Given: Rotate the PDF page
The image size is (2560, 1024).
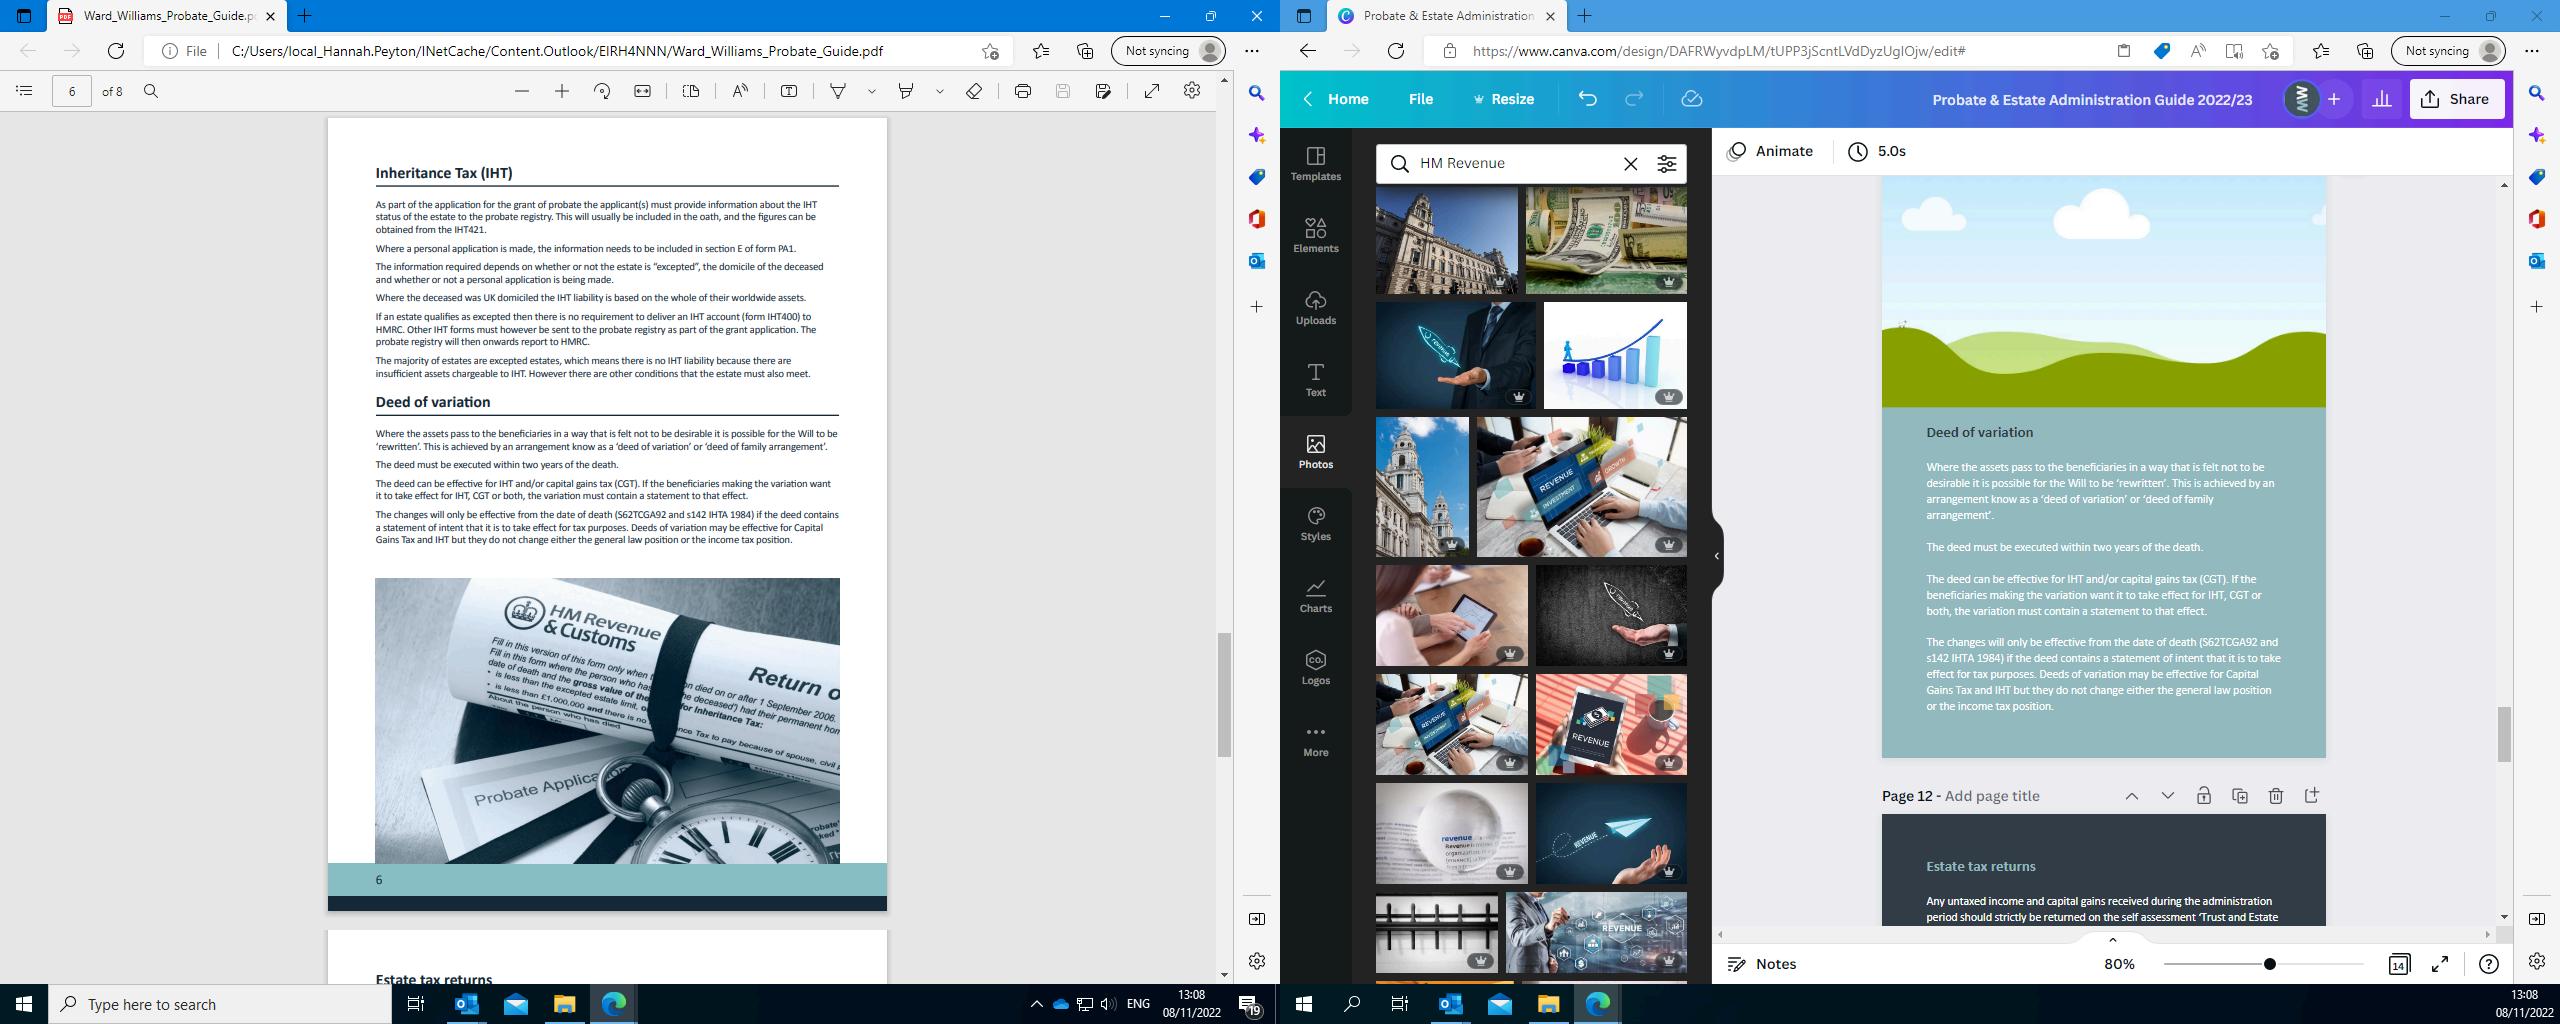Looking at the screenshot, I should tap(602, 91).
